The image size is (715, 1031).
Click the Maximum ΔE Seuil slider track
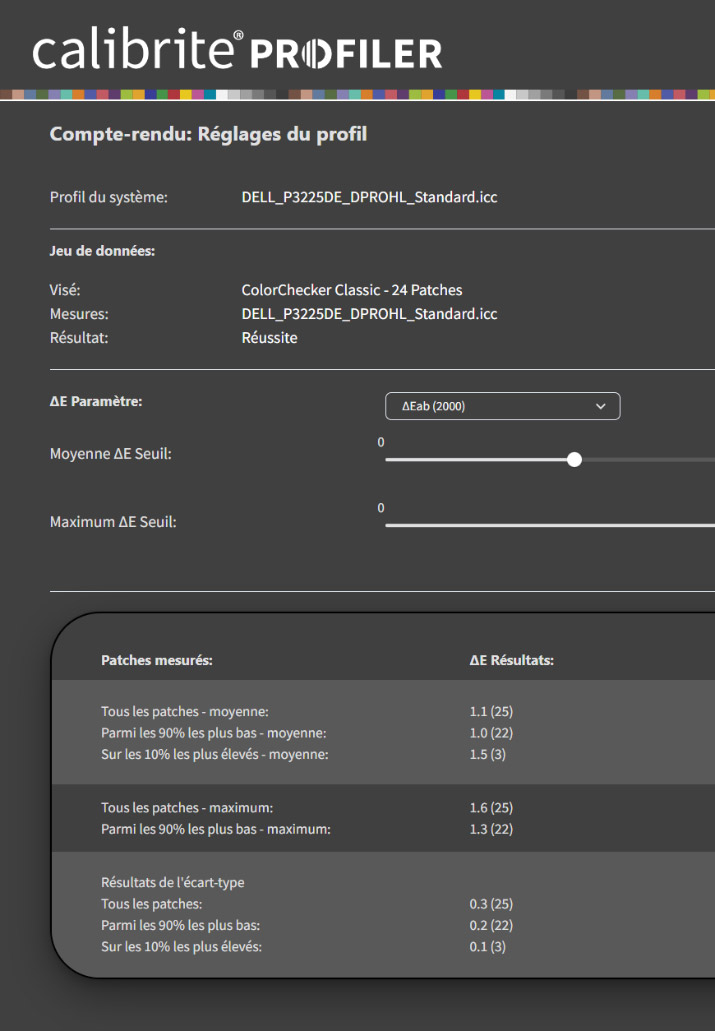(x=550, y=525)
